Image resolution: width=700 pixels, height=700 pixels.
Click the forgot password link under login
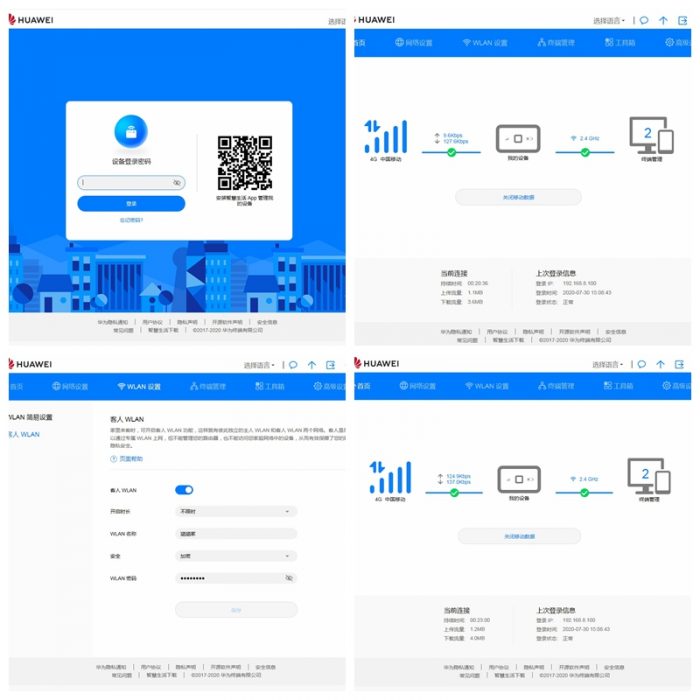(x=131, y=219)
